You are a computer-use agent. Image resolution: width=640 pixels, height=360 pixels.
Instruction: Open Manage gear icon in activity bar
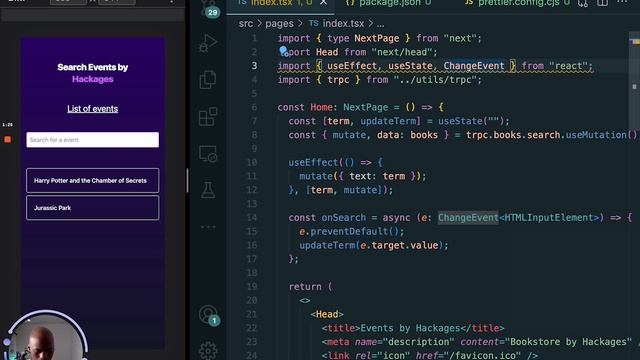coord(208,350)
